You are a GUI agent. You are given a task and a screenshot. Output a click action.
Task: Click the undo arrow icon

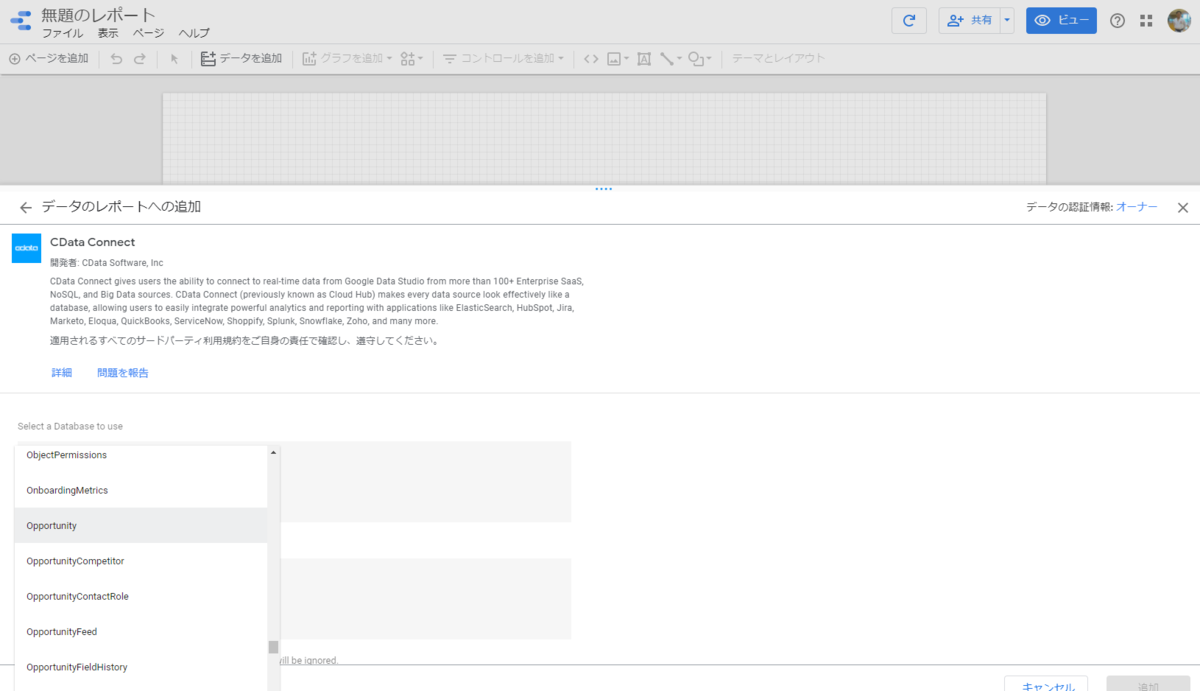click(x=116, y=59)
